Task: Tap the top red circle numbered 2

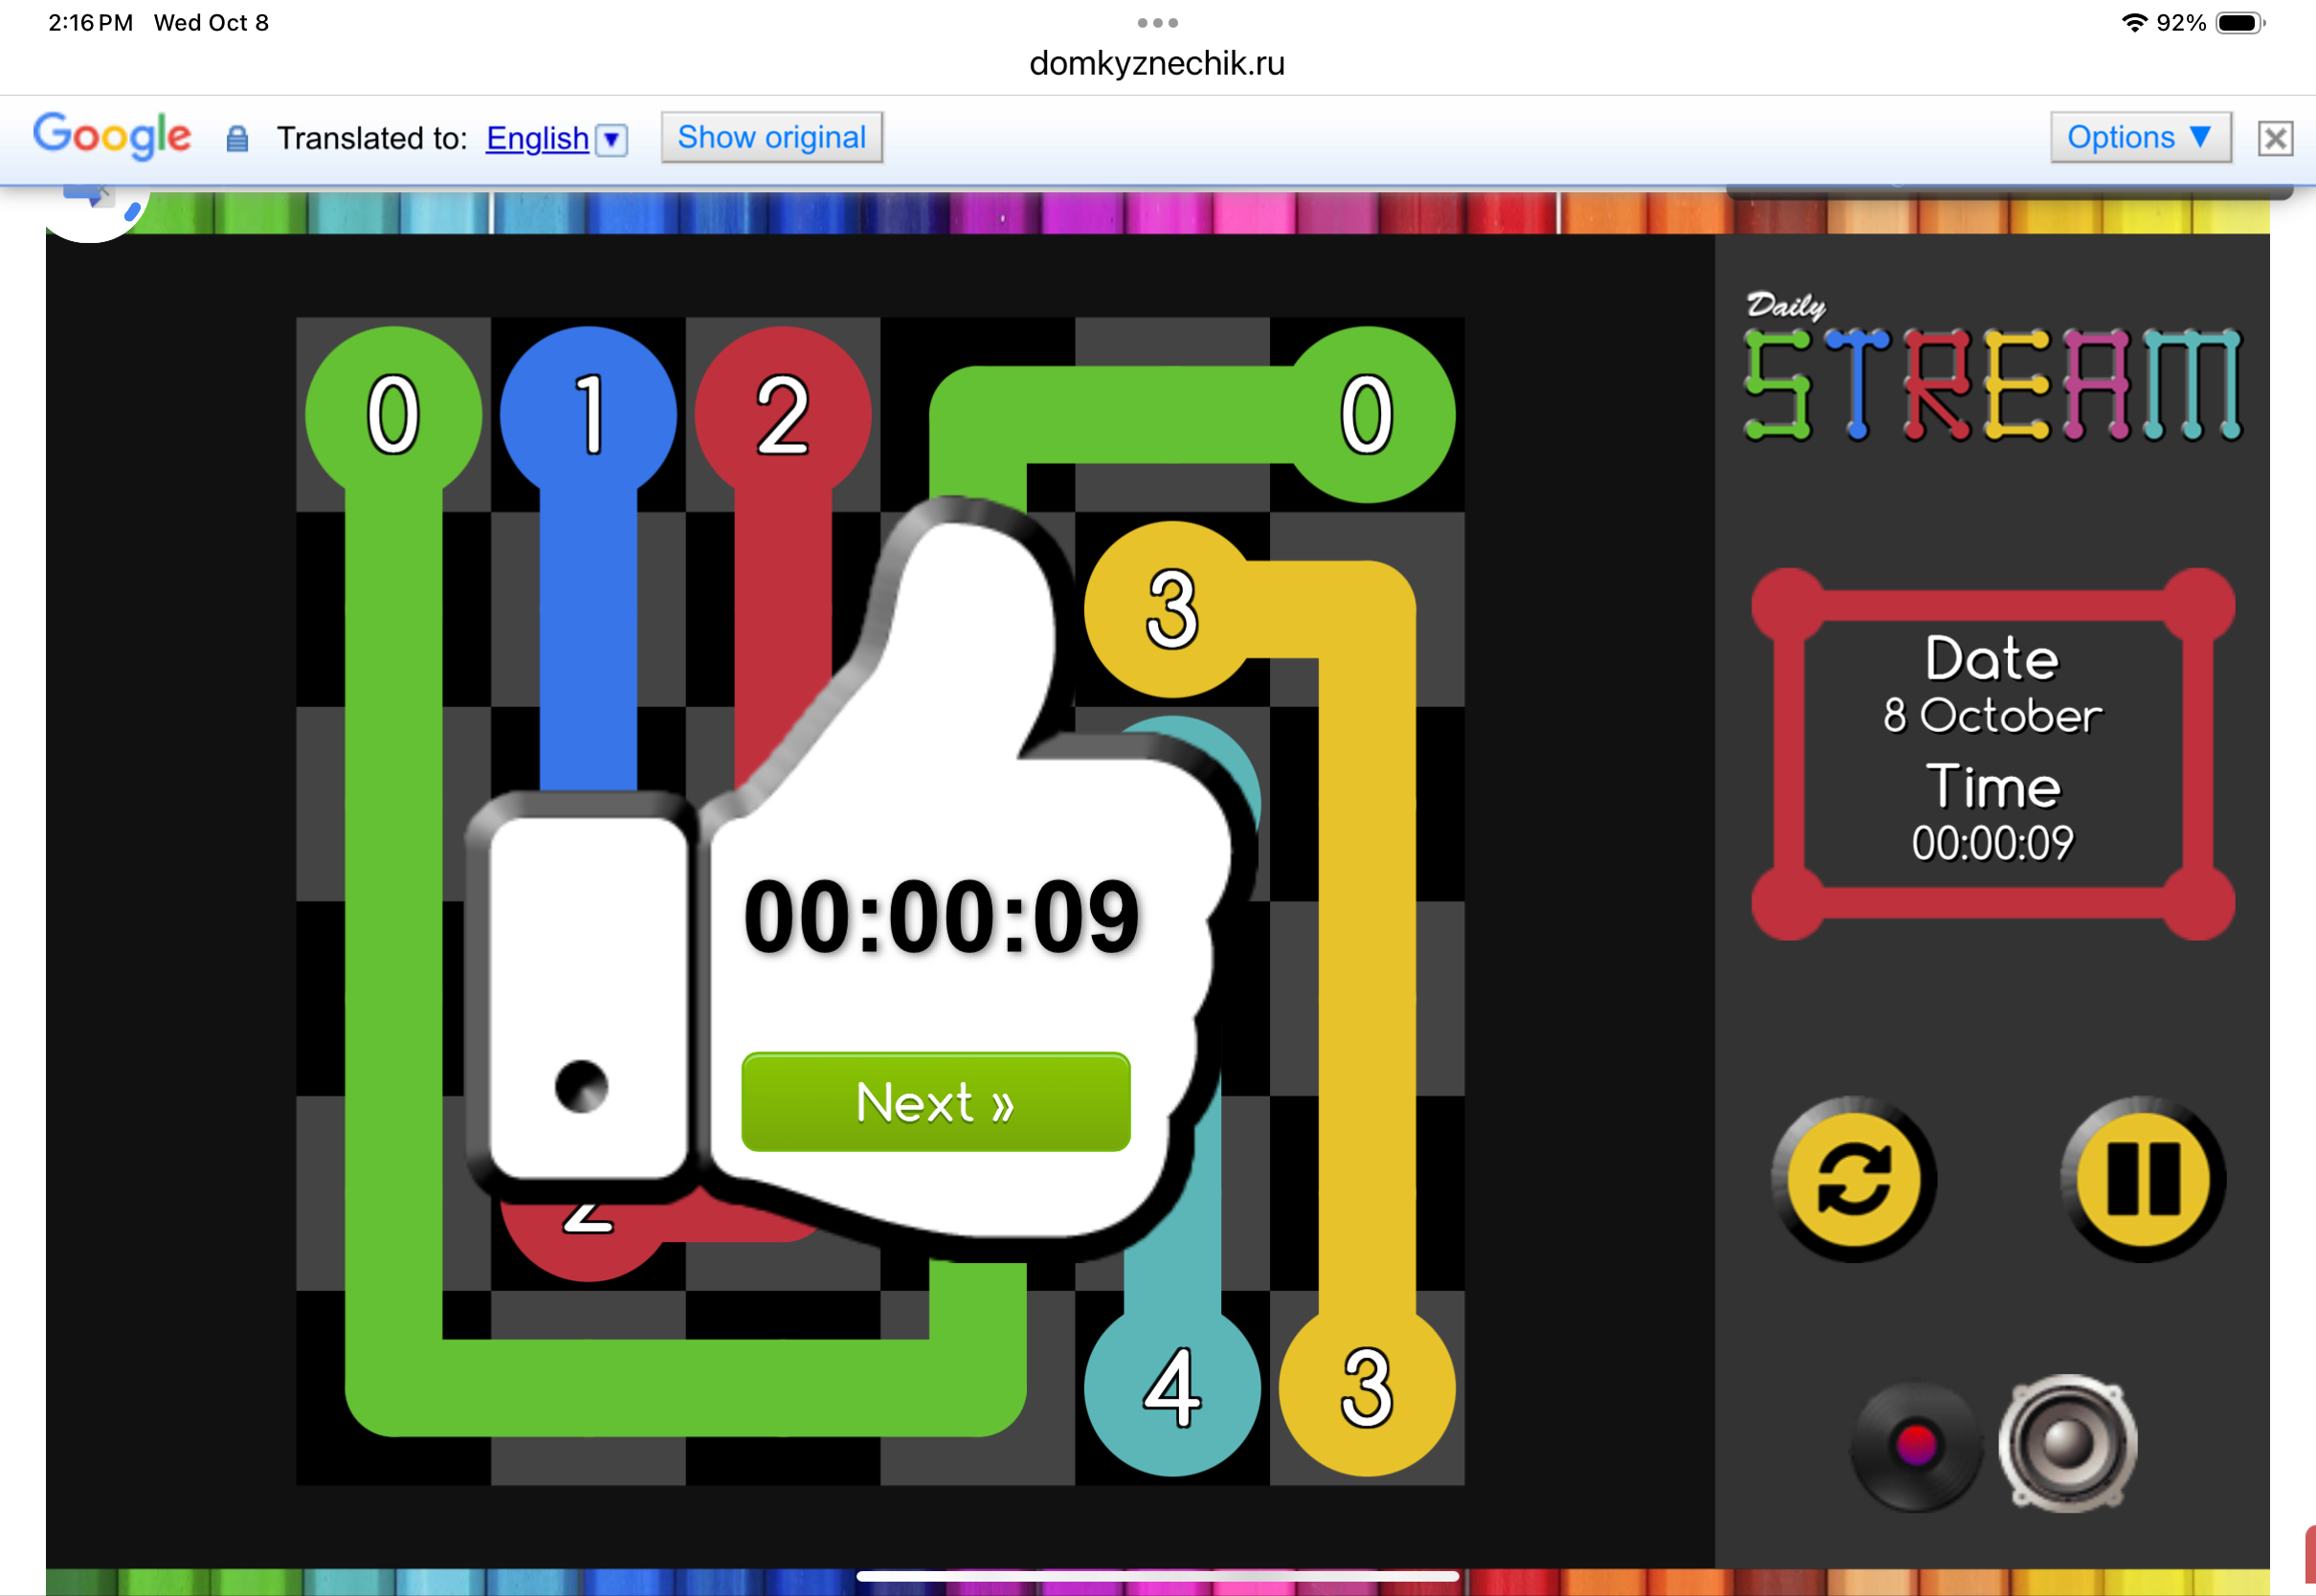Action: click(x=782, y=413)
